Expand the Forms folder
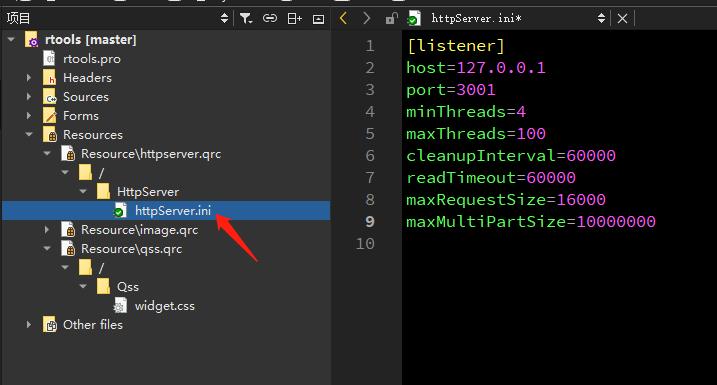Screen dimensions: 717x385 (x=29, y=116)
